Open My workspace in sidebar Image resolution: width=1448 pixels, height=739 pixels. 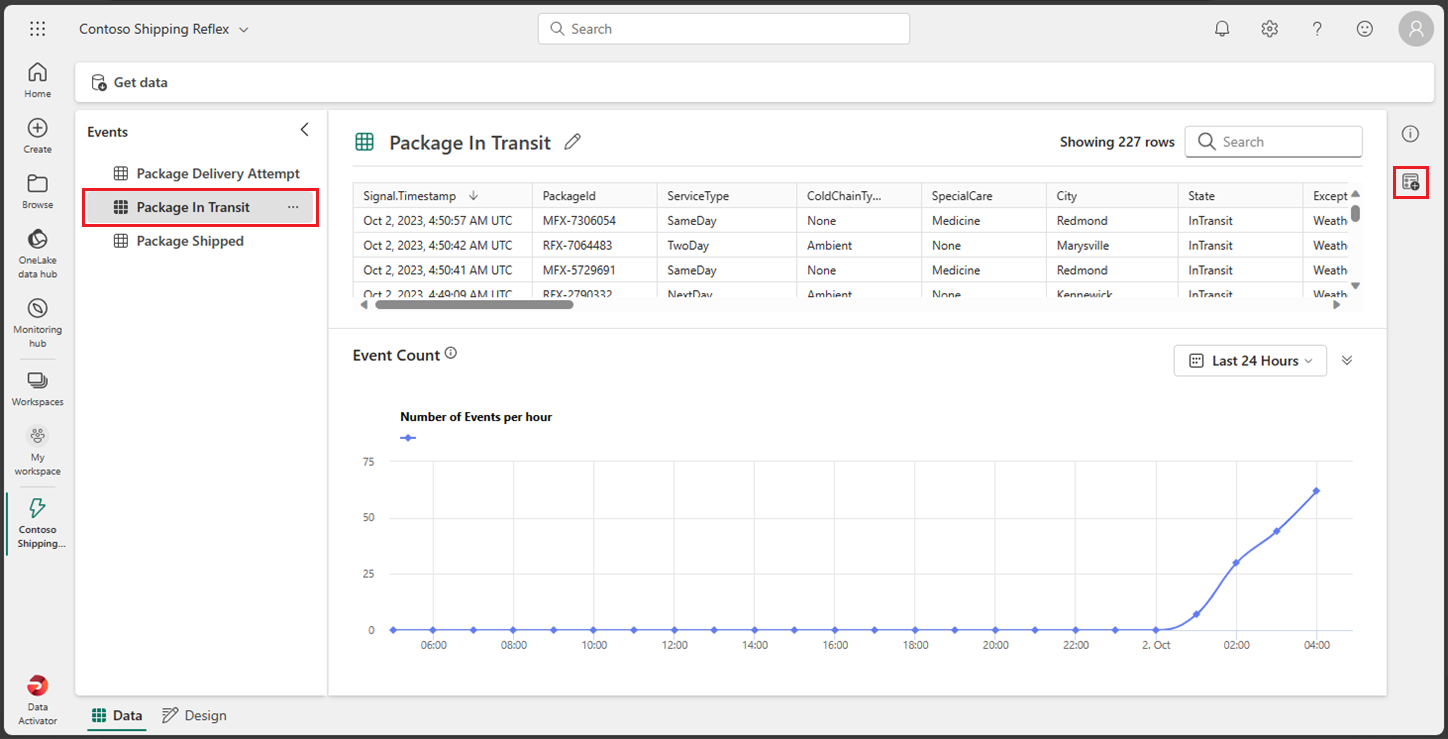tap(37, 451)
